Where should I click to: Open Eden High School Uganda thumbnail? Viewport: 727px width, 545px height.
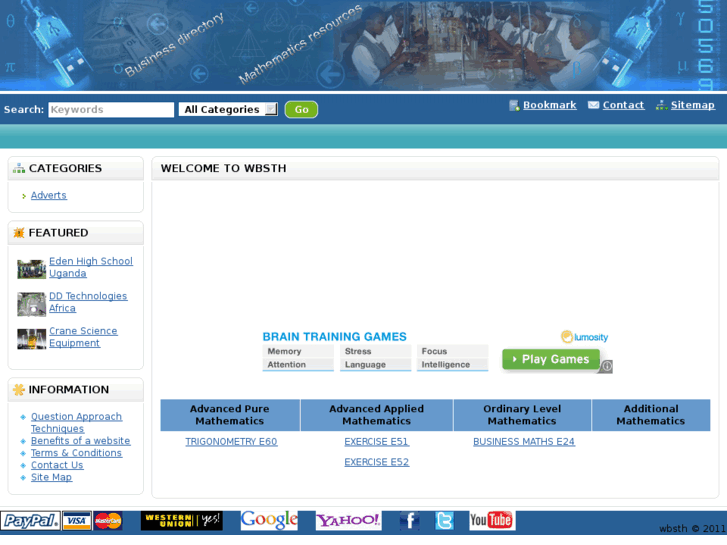coord(32,269)
